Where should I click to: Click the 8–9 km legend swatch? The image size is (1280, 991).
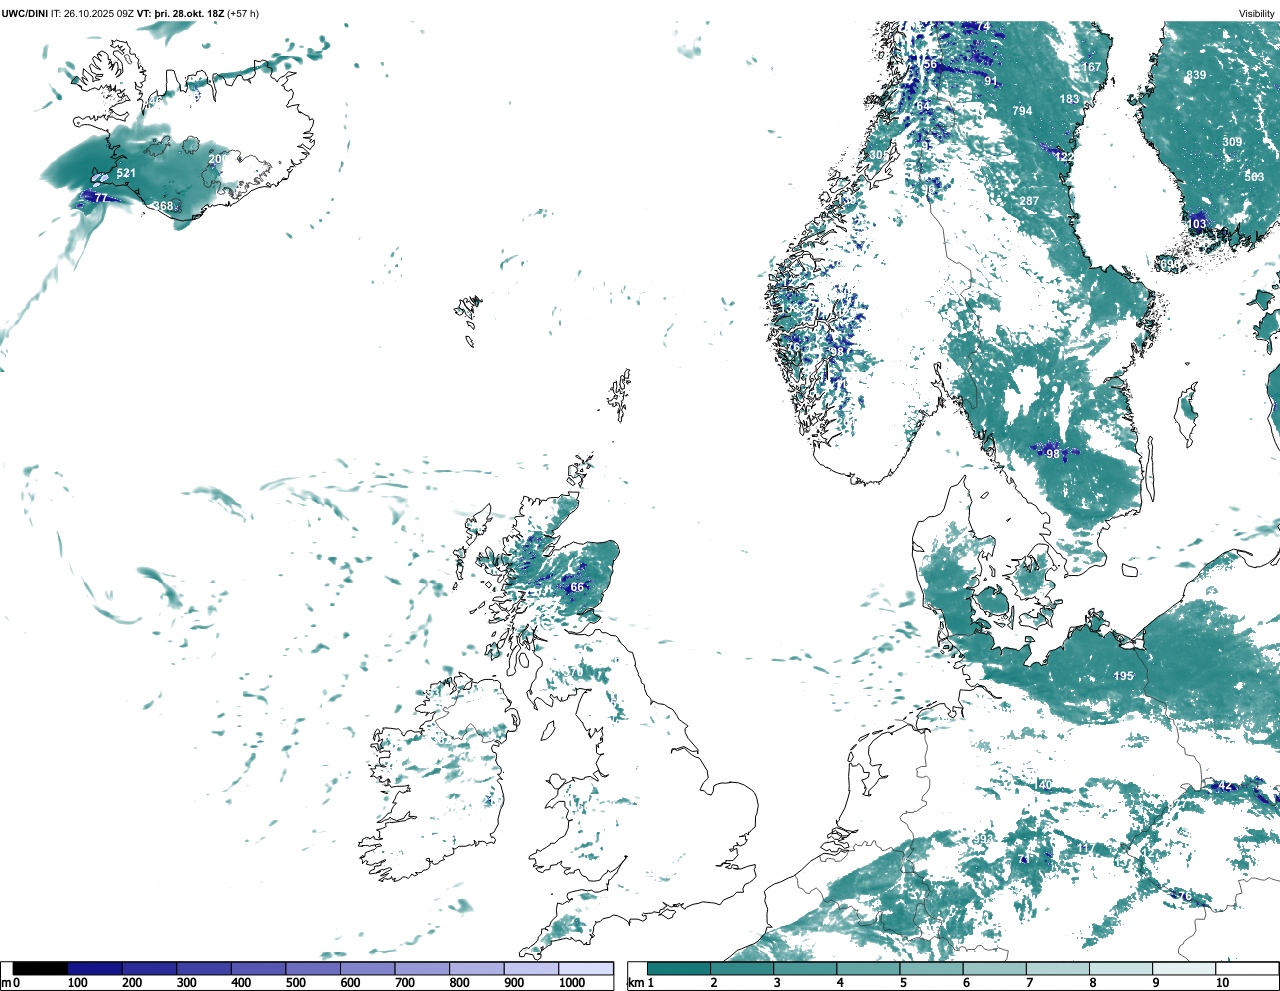[1120, 968]
